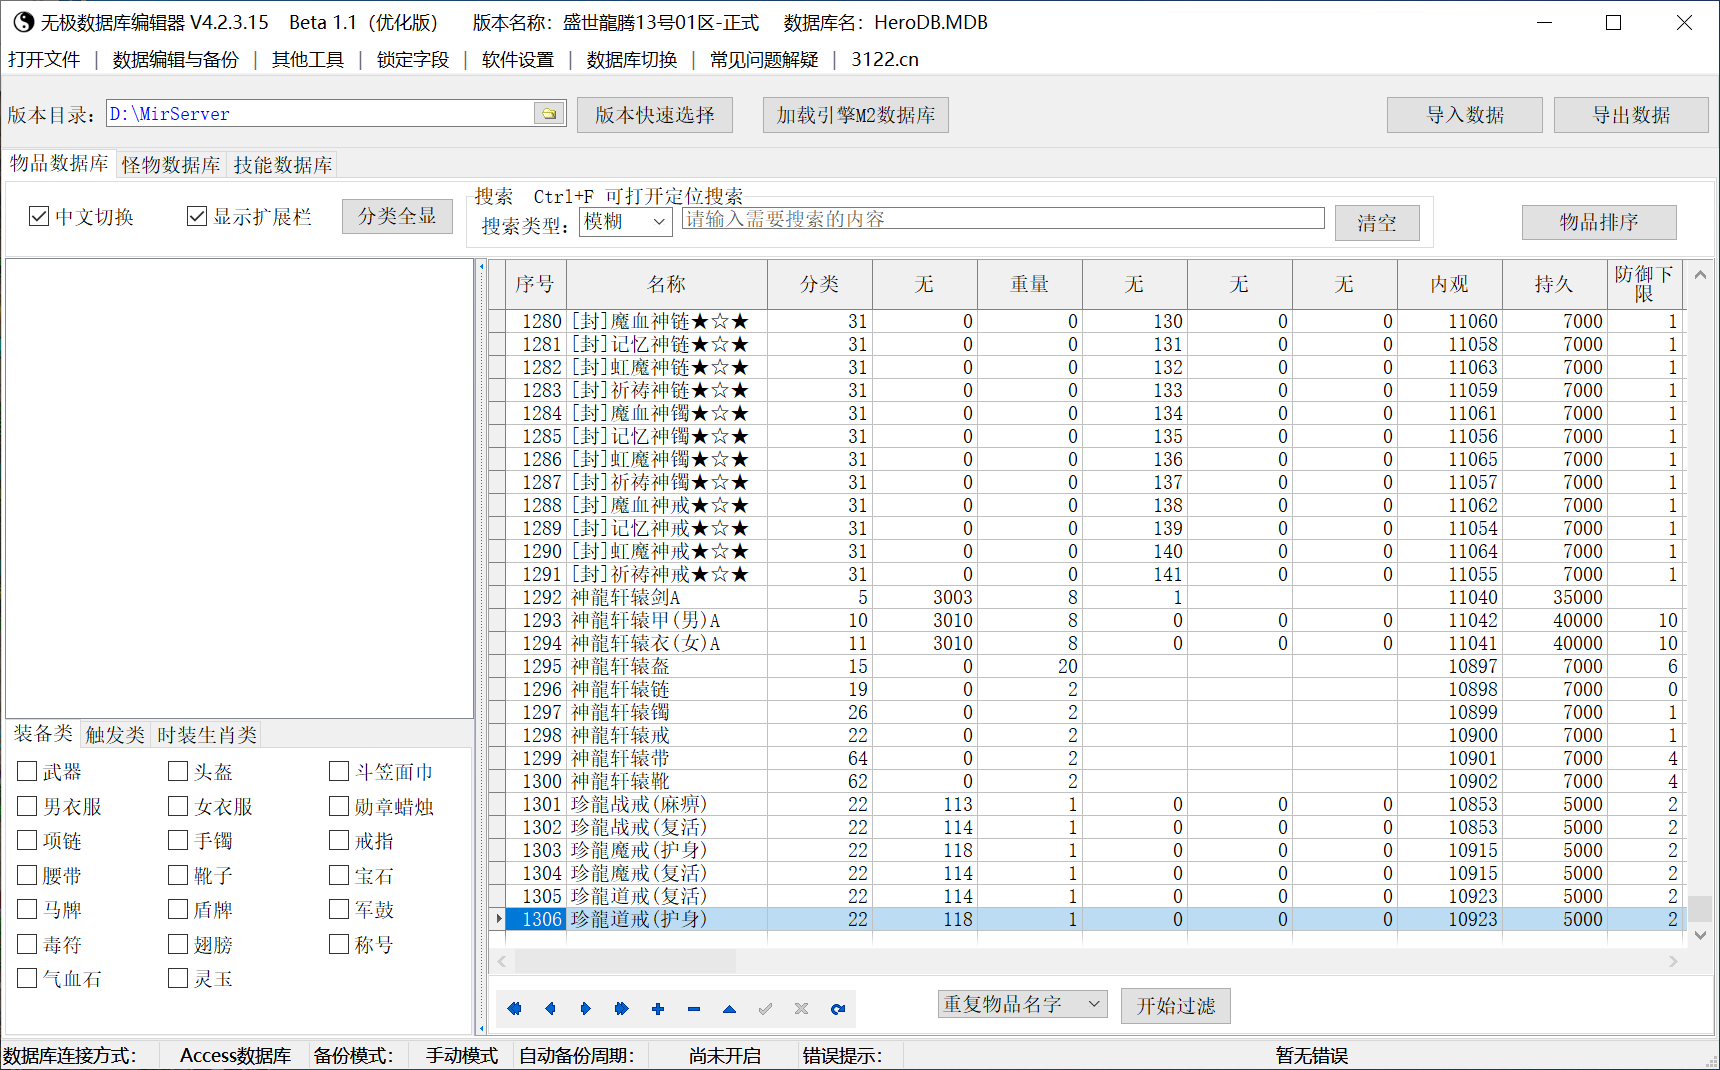The height and width of the screenshot is (1070, 1720).
Task: Go to previous record arrow icon
Action: click(550, 1009)
